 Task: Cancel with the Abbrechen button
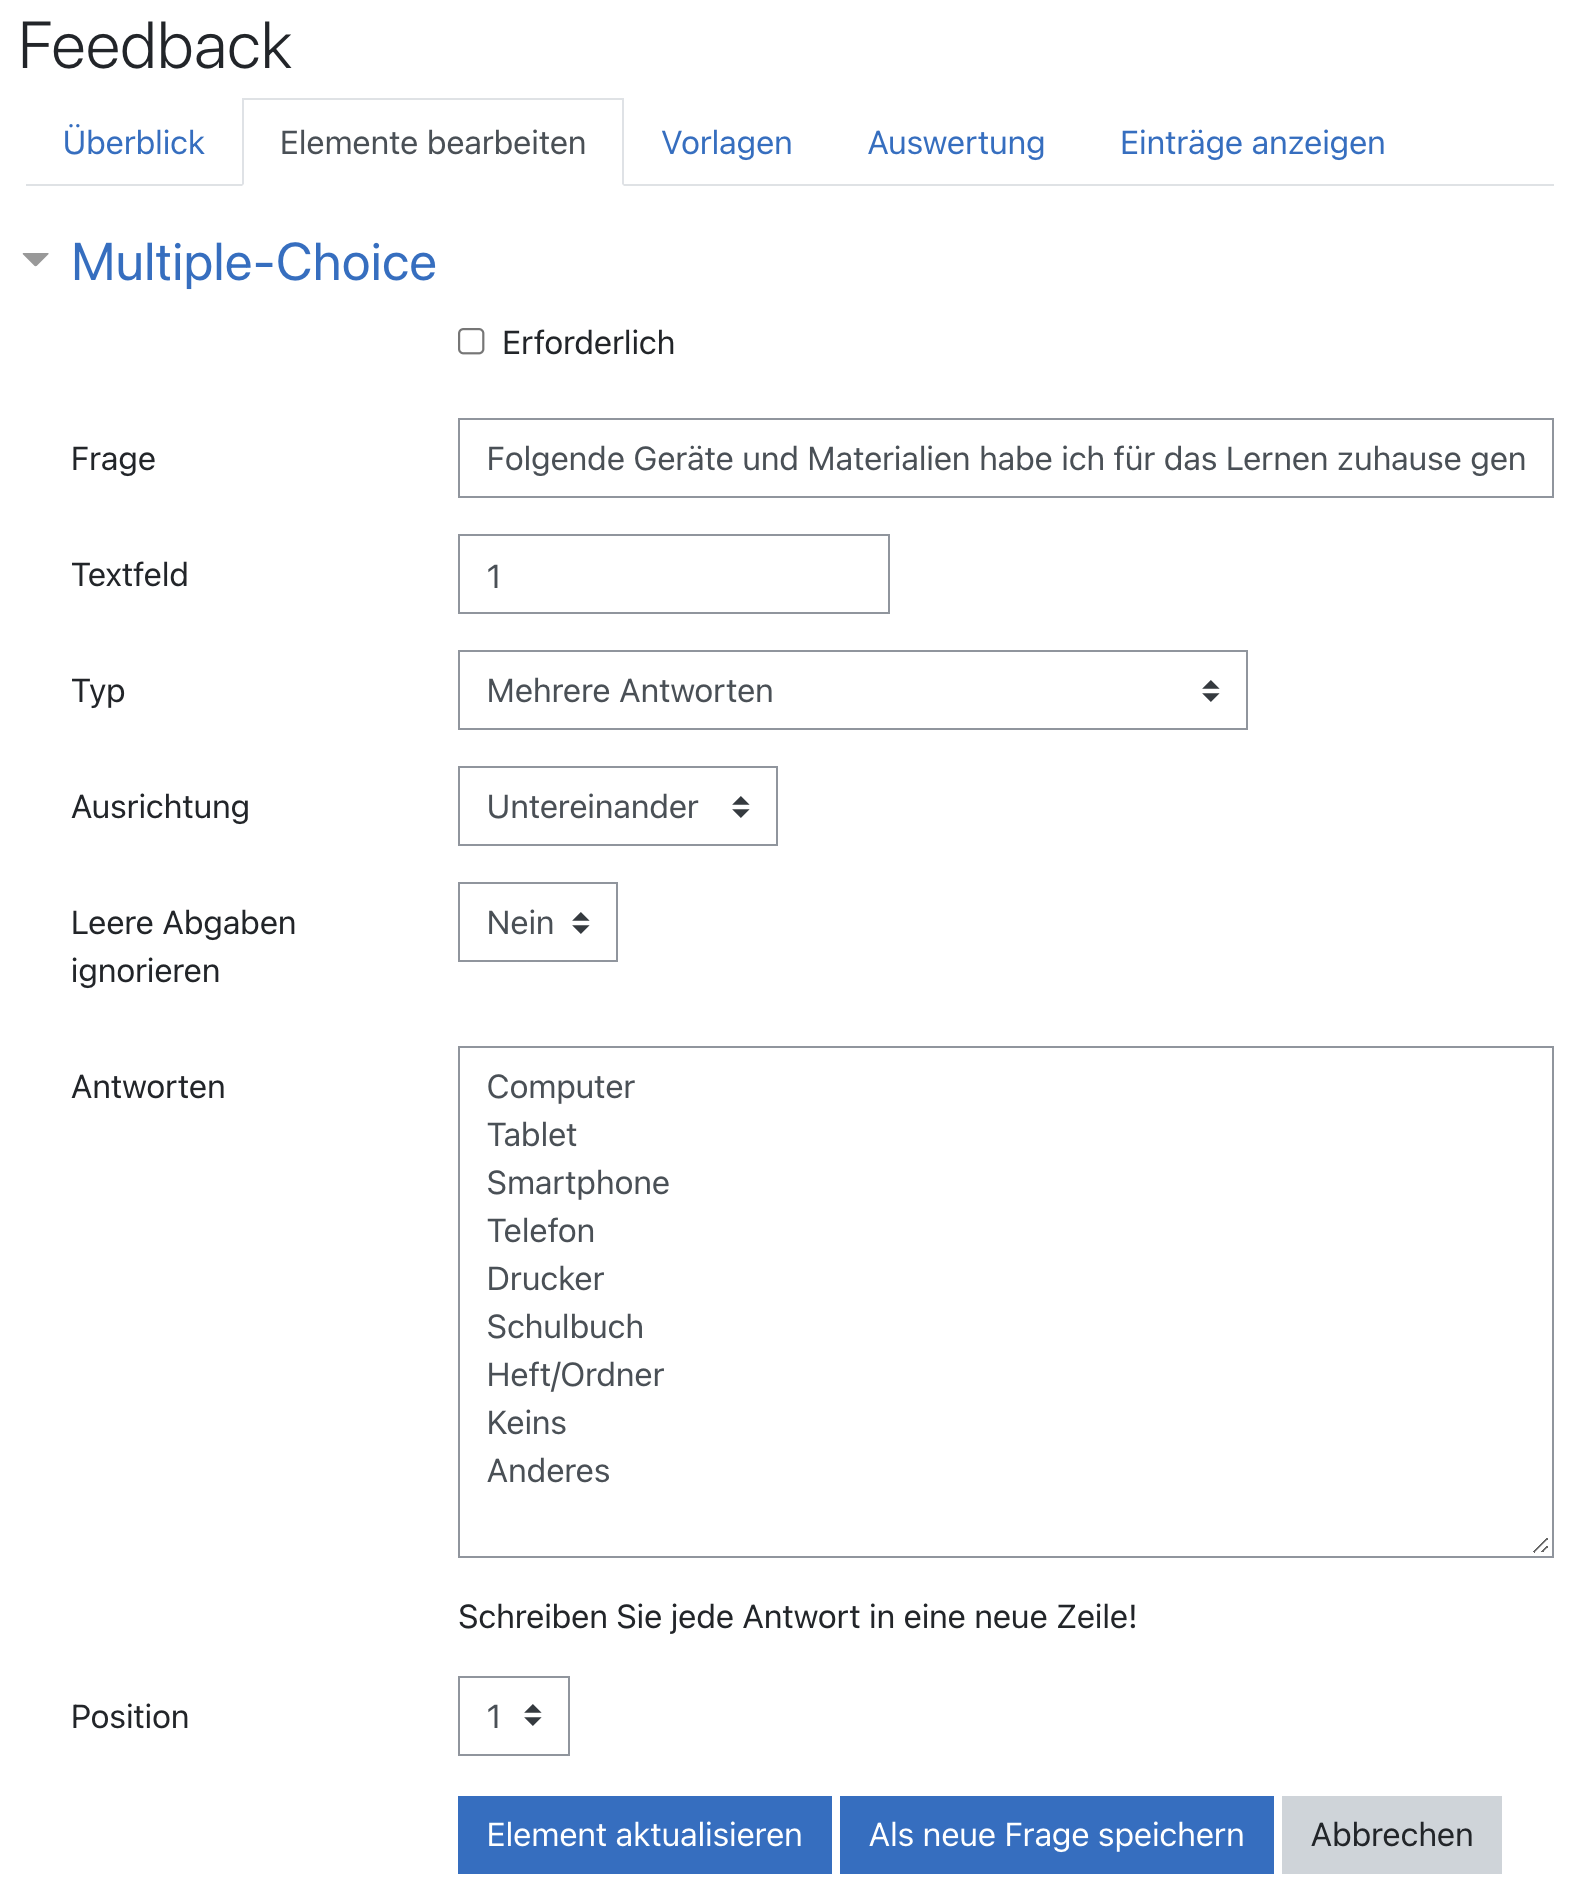[1391, 1835]
